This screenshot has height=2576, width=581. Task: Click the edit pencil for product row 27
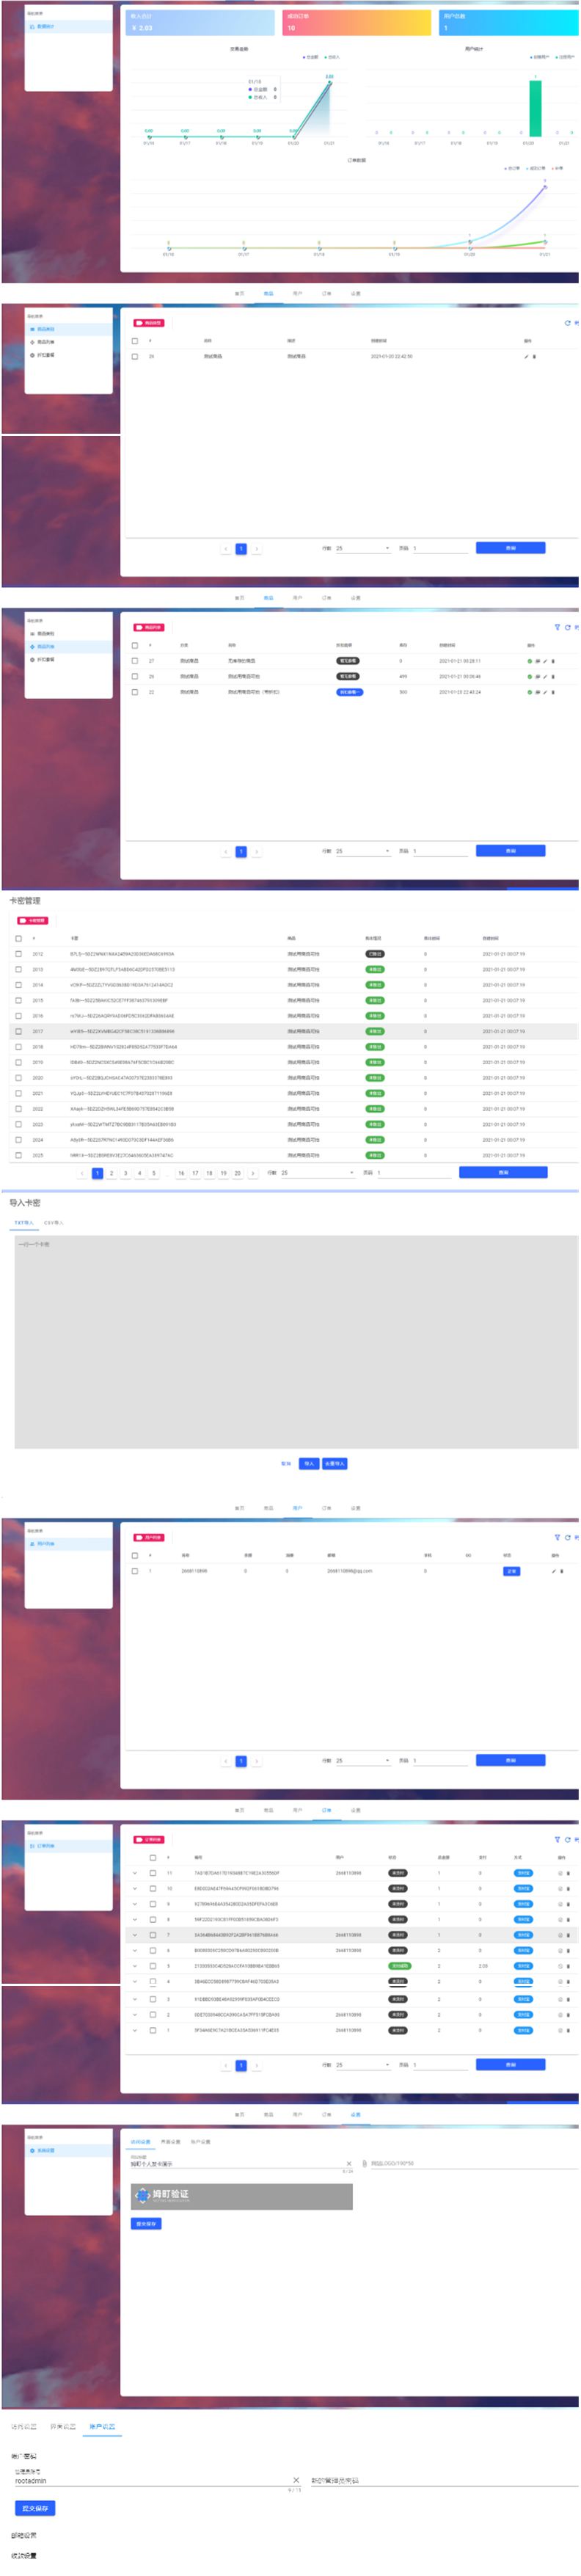coord(545,661)
